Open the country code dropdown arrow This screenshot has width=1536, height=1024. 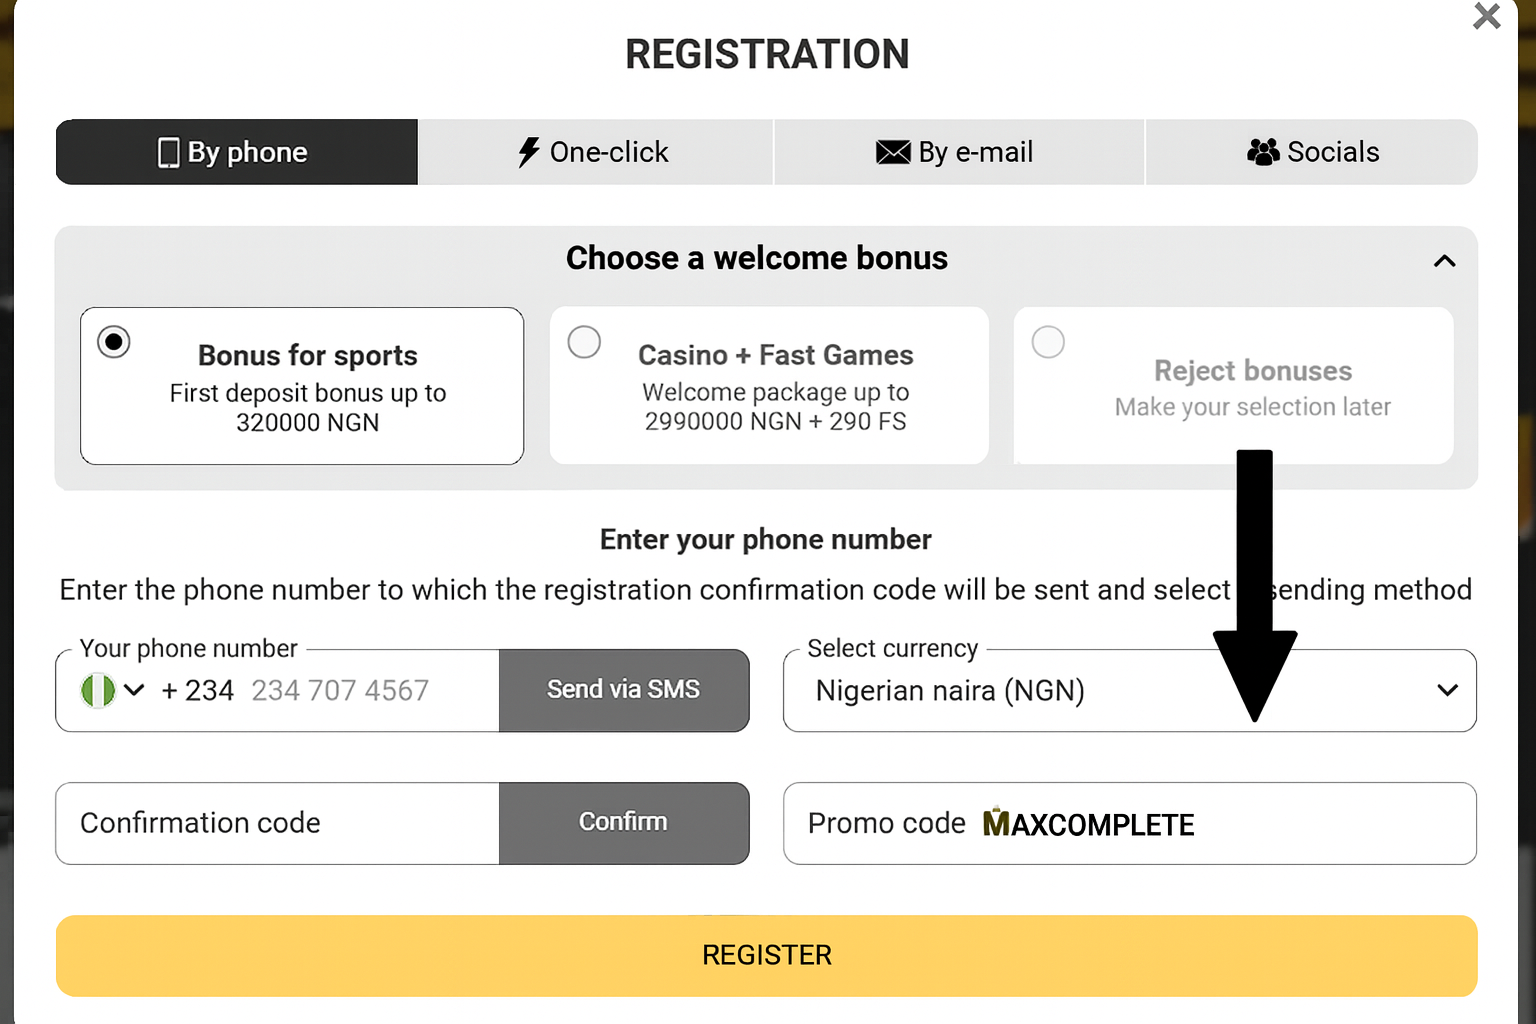[133, 690]
